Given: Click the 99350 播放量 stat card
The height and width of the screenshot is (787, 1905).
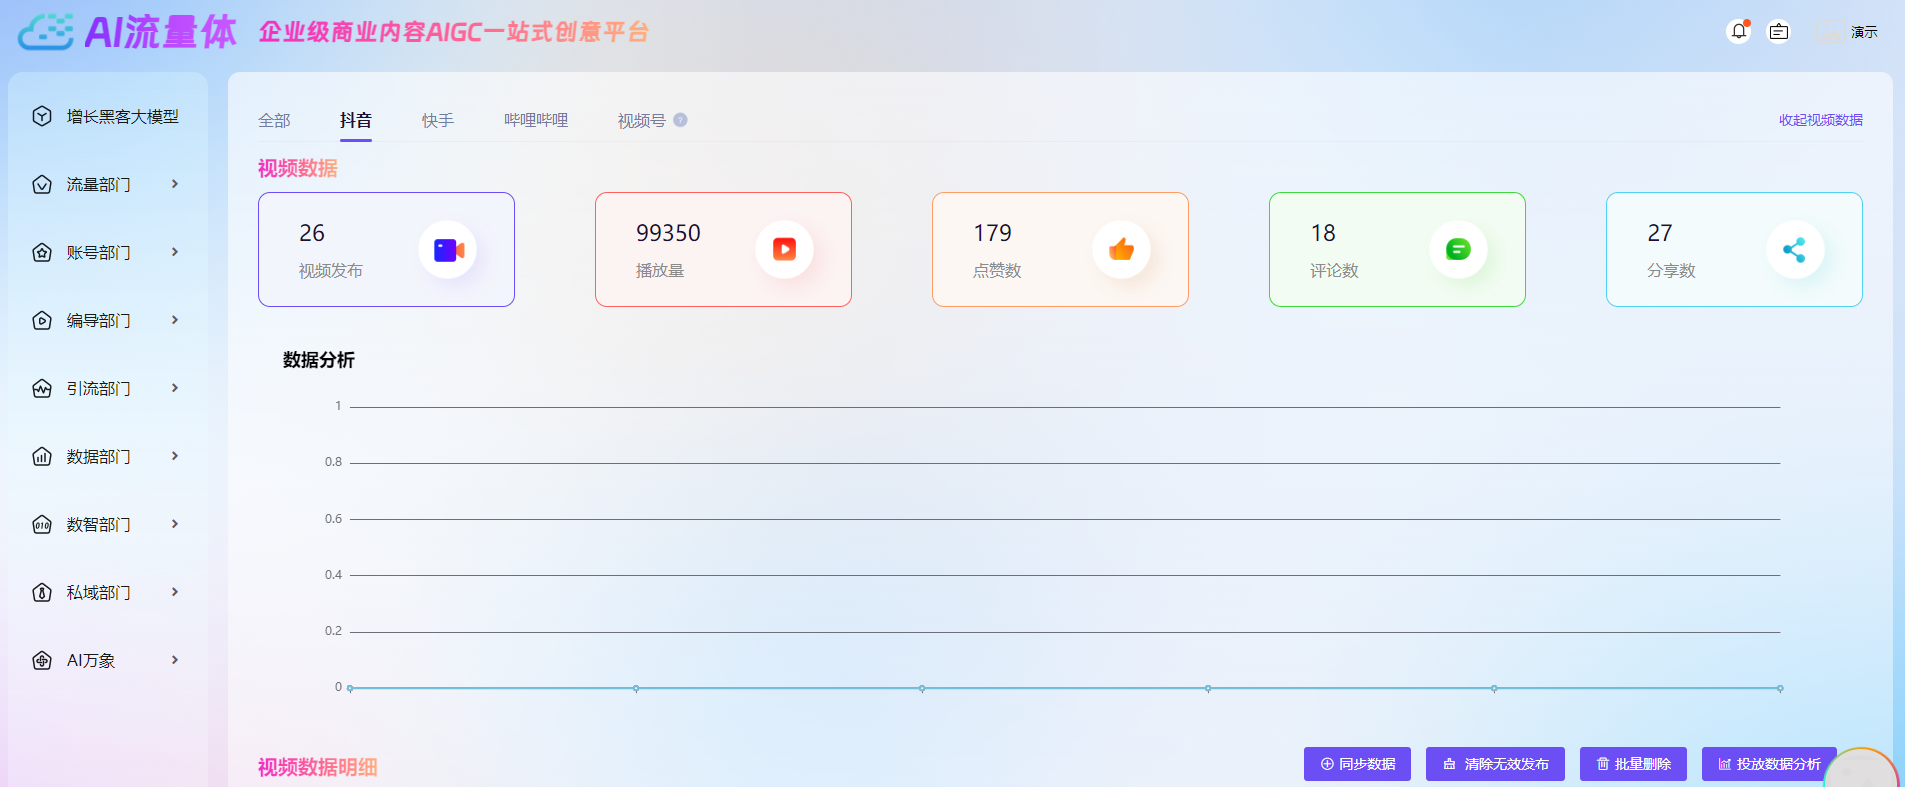Looking at the screenshot, I should point(723,249).
